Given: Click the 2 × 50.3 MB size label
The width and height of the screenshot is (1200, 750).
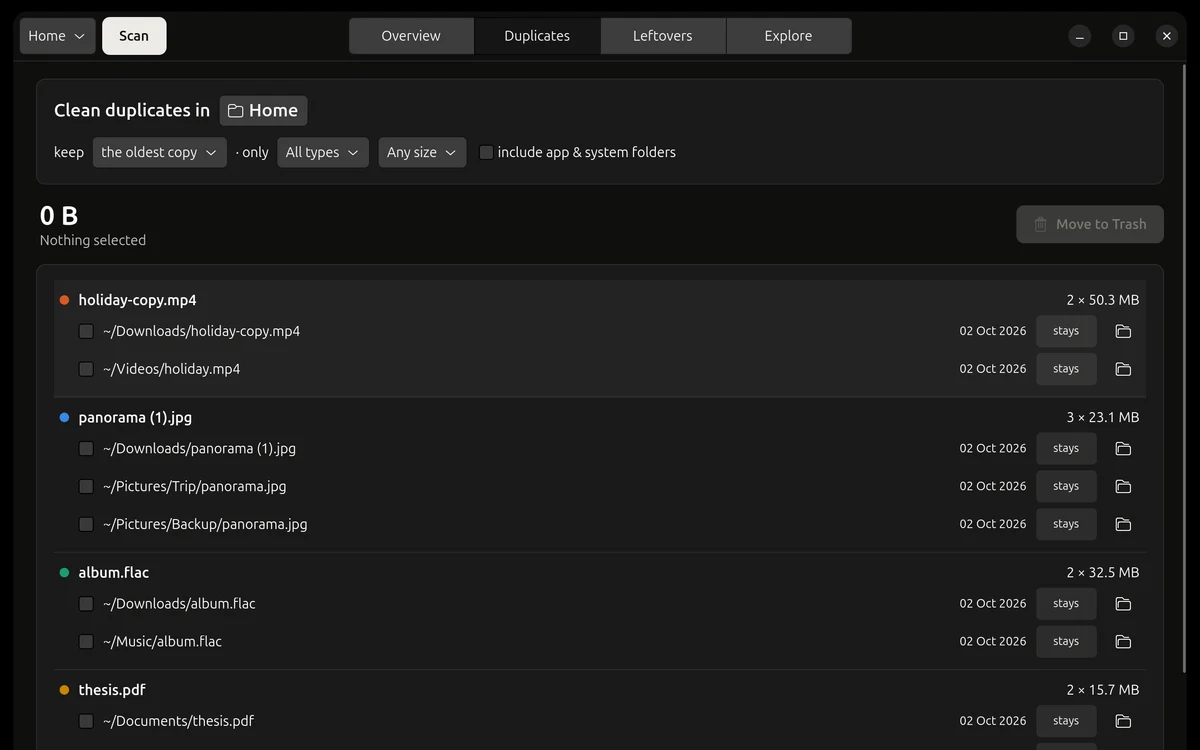Looking at the screenshot, I should click(1102, 300).
